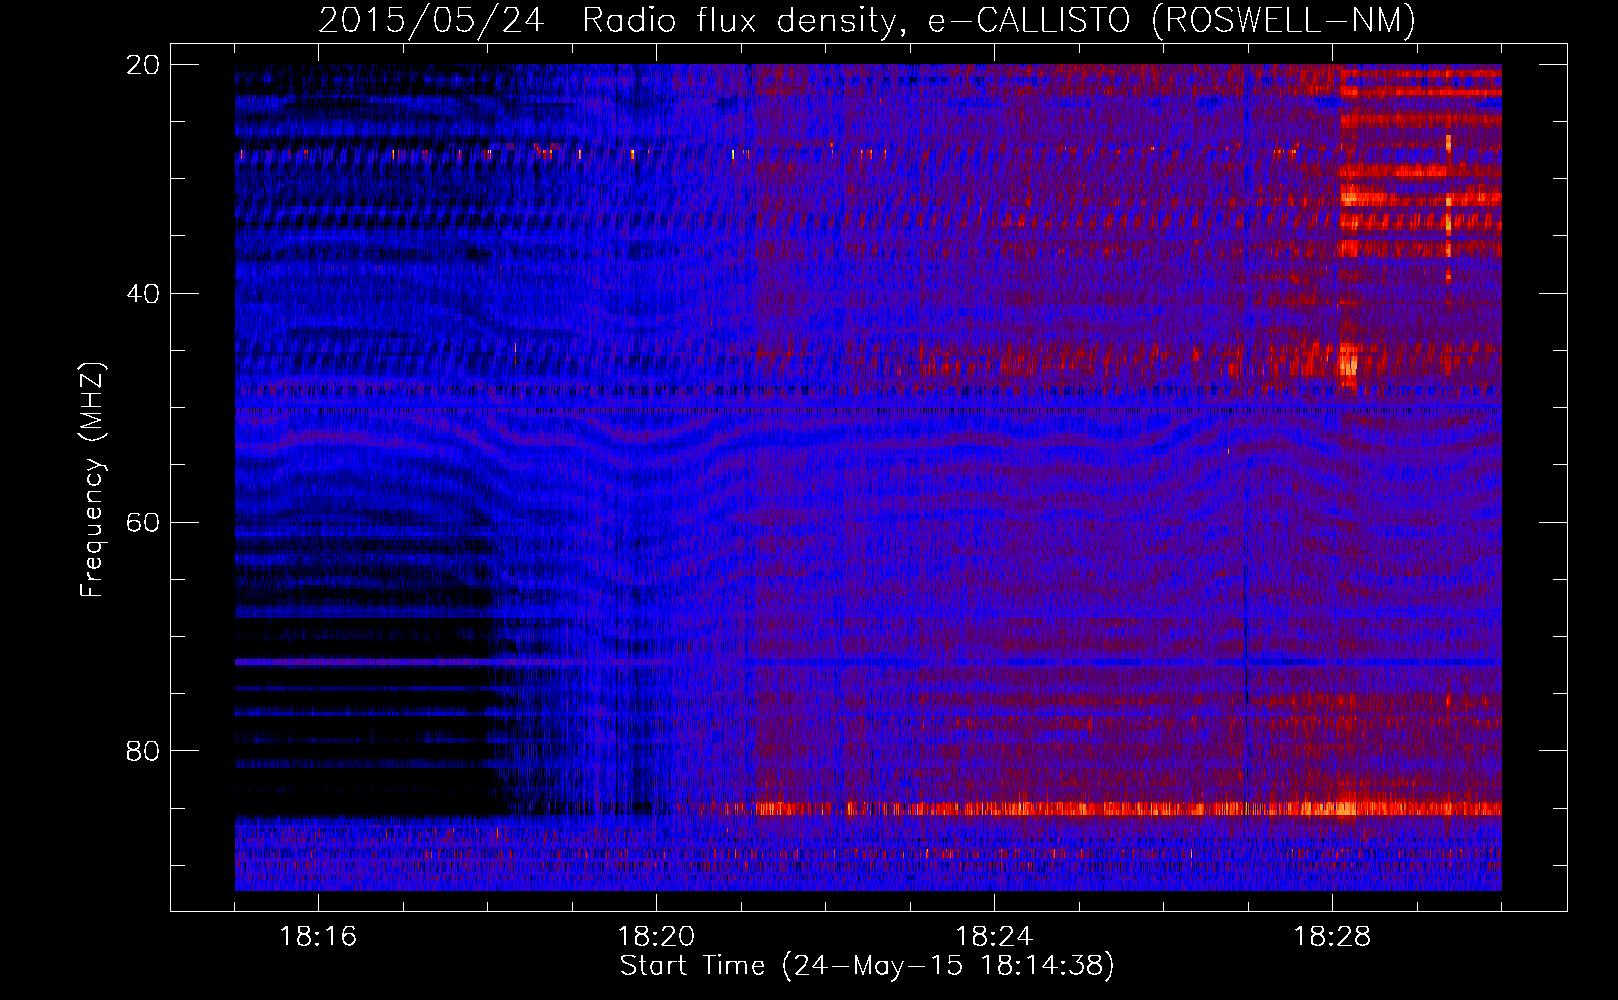Click the '60' frequency tick label

tap(143, 522)
